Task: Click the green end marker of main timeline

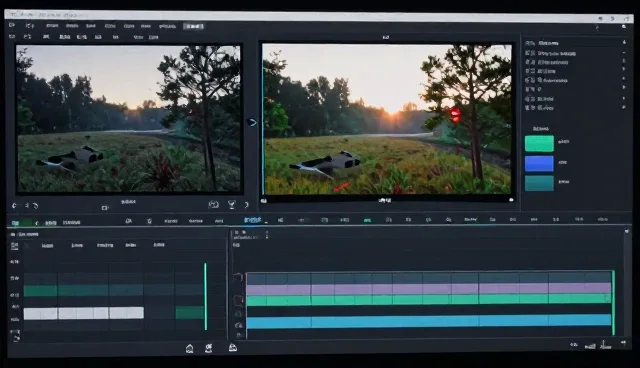Action: click(x=613, y=303)
